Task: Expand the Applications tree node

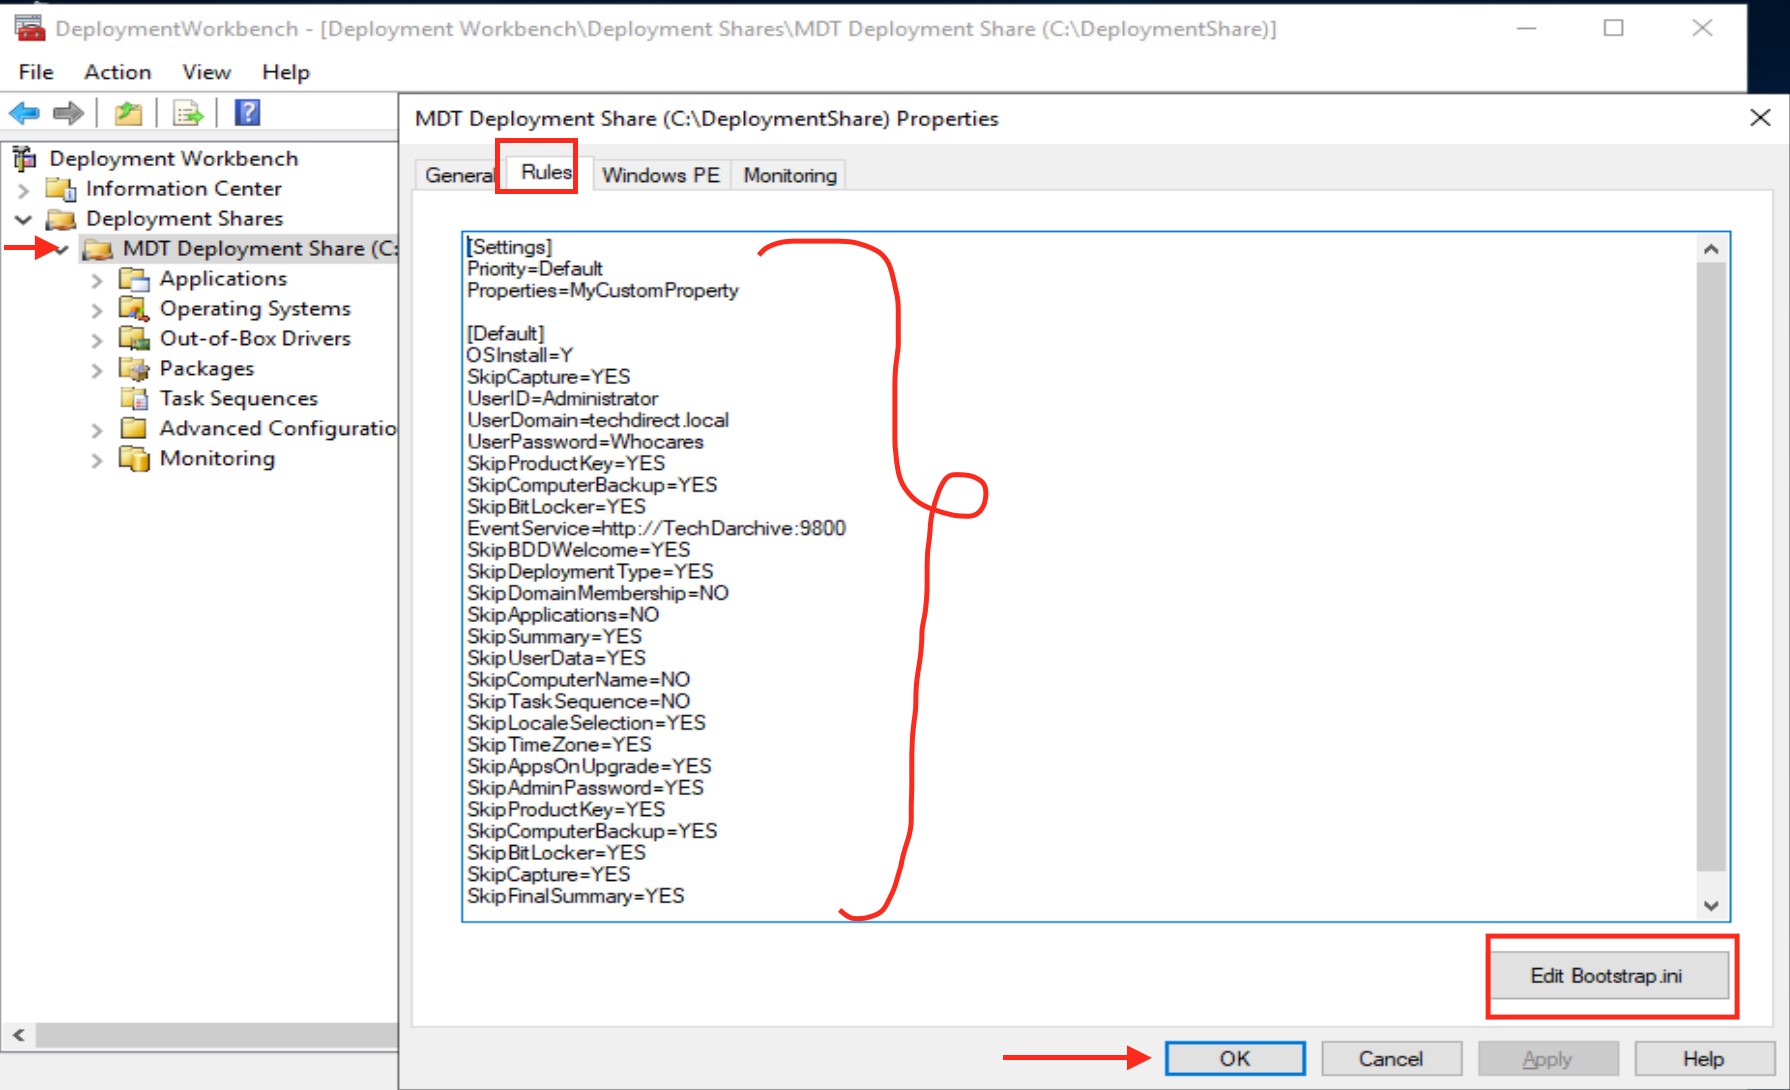Action: [97, 279]
